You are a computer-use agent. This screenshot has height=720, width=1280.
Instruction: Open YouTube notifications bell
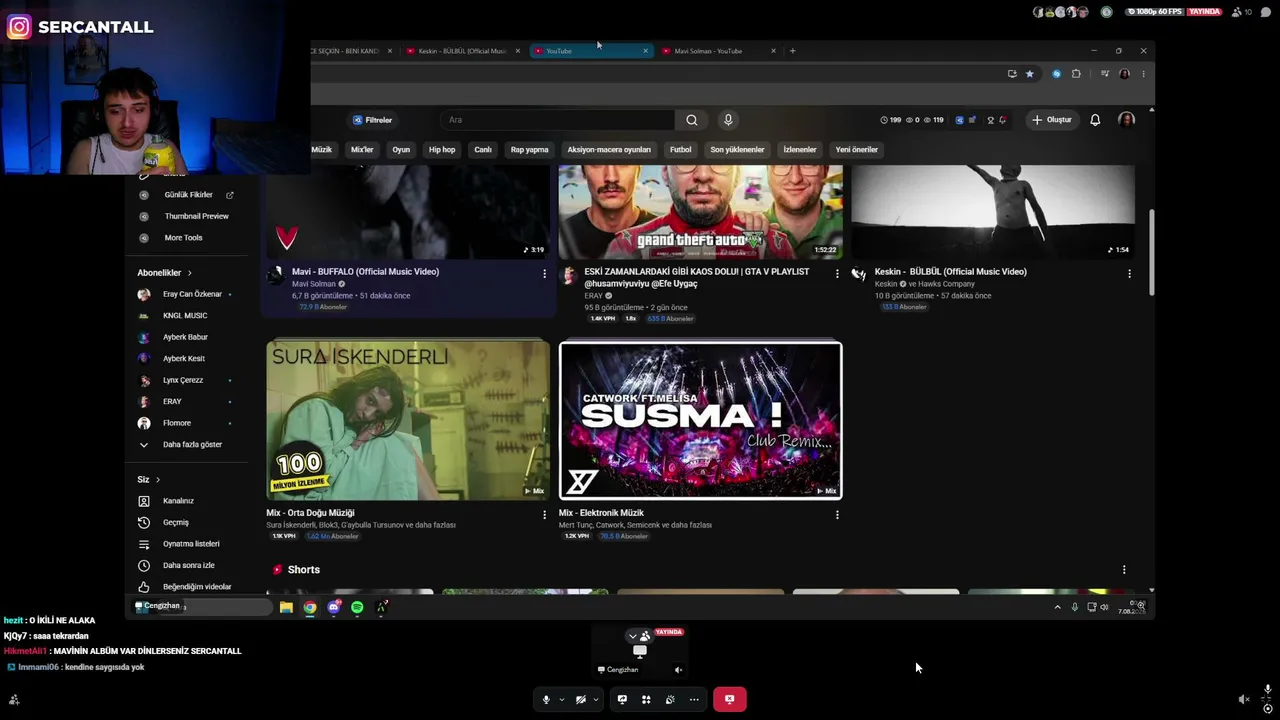(x=1095, y=120)
